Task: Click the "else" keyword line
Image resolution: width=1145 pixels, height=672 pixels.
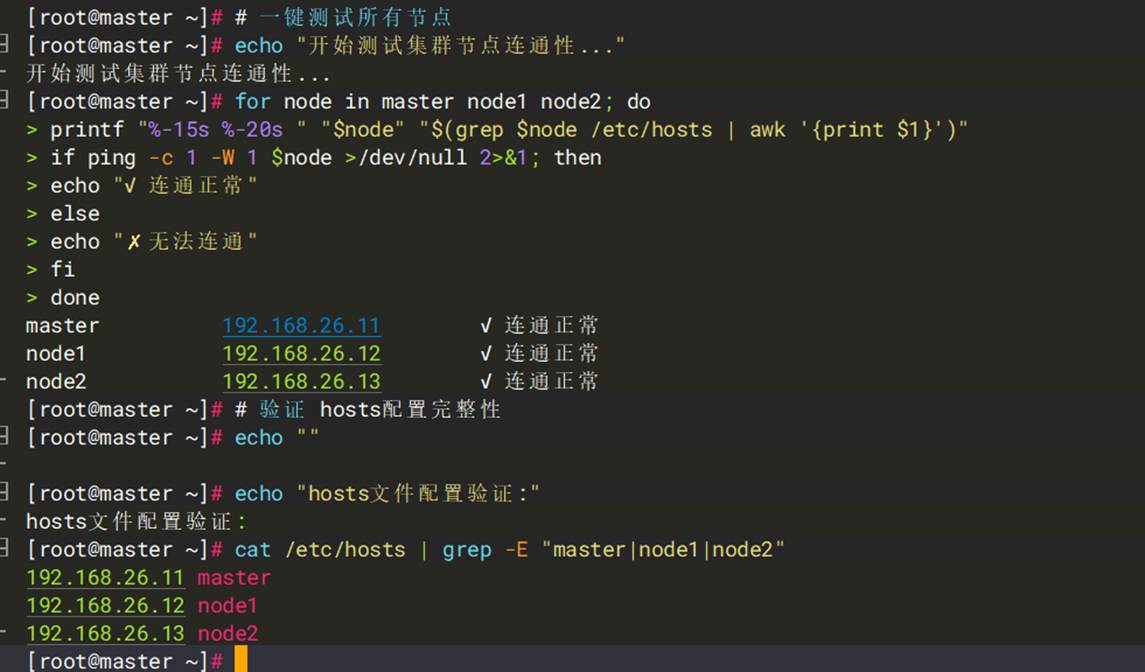Action: point(75,213)
